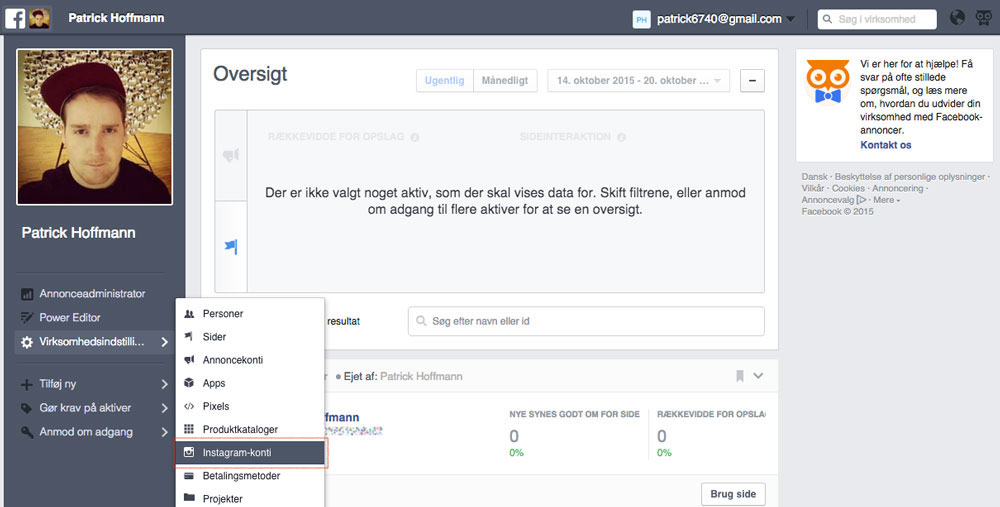Click info icon beside 'Rækkevidde for opslag'
This screenshot has width=1000, height=507.
click(415, 137)
